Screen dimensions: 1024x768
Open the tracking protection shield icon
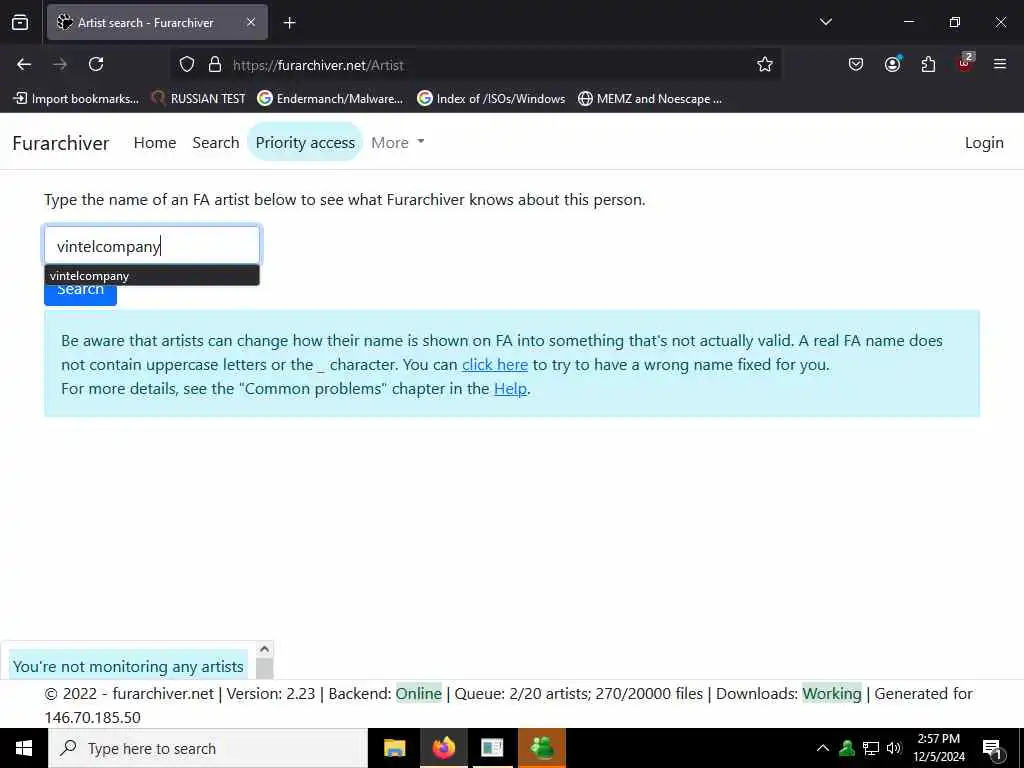tap(187, 64)
